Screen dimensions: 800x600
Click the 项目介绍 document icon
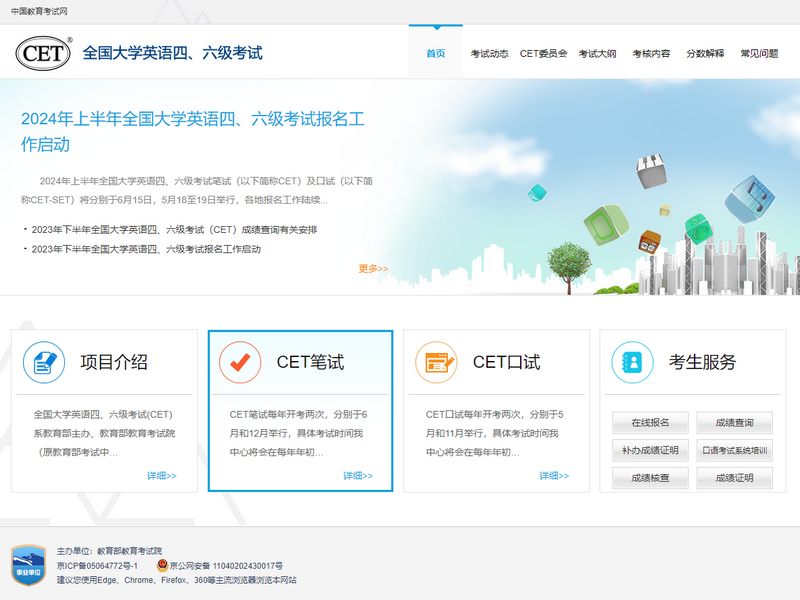coord(44,362)
